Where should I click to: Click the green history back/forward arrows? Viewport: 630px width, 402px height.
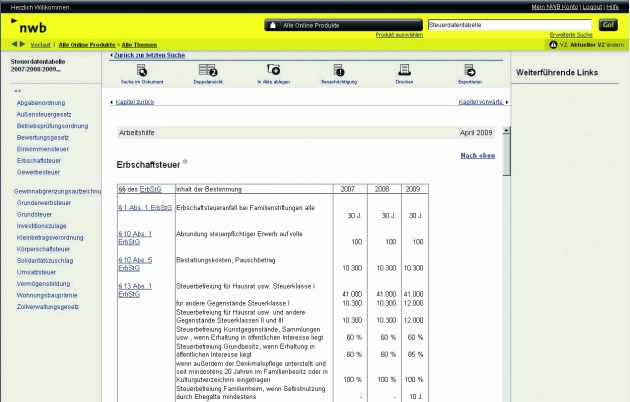(18, 44)
